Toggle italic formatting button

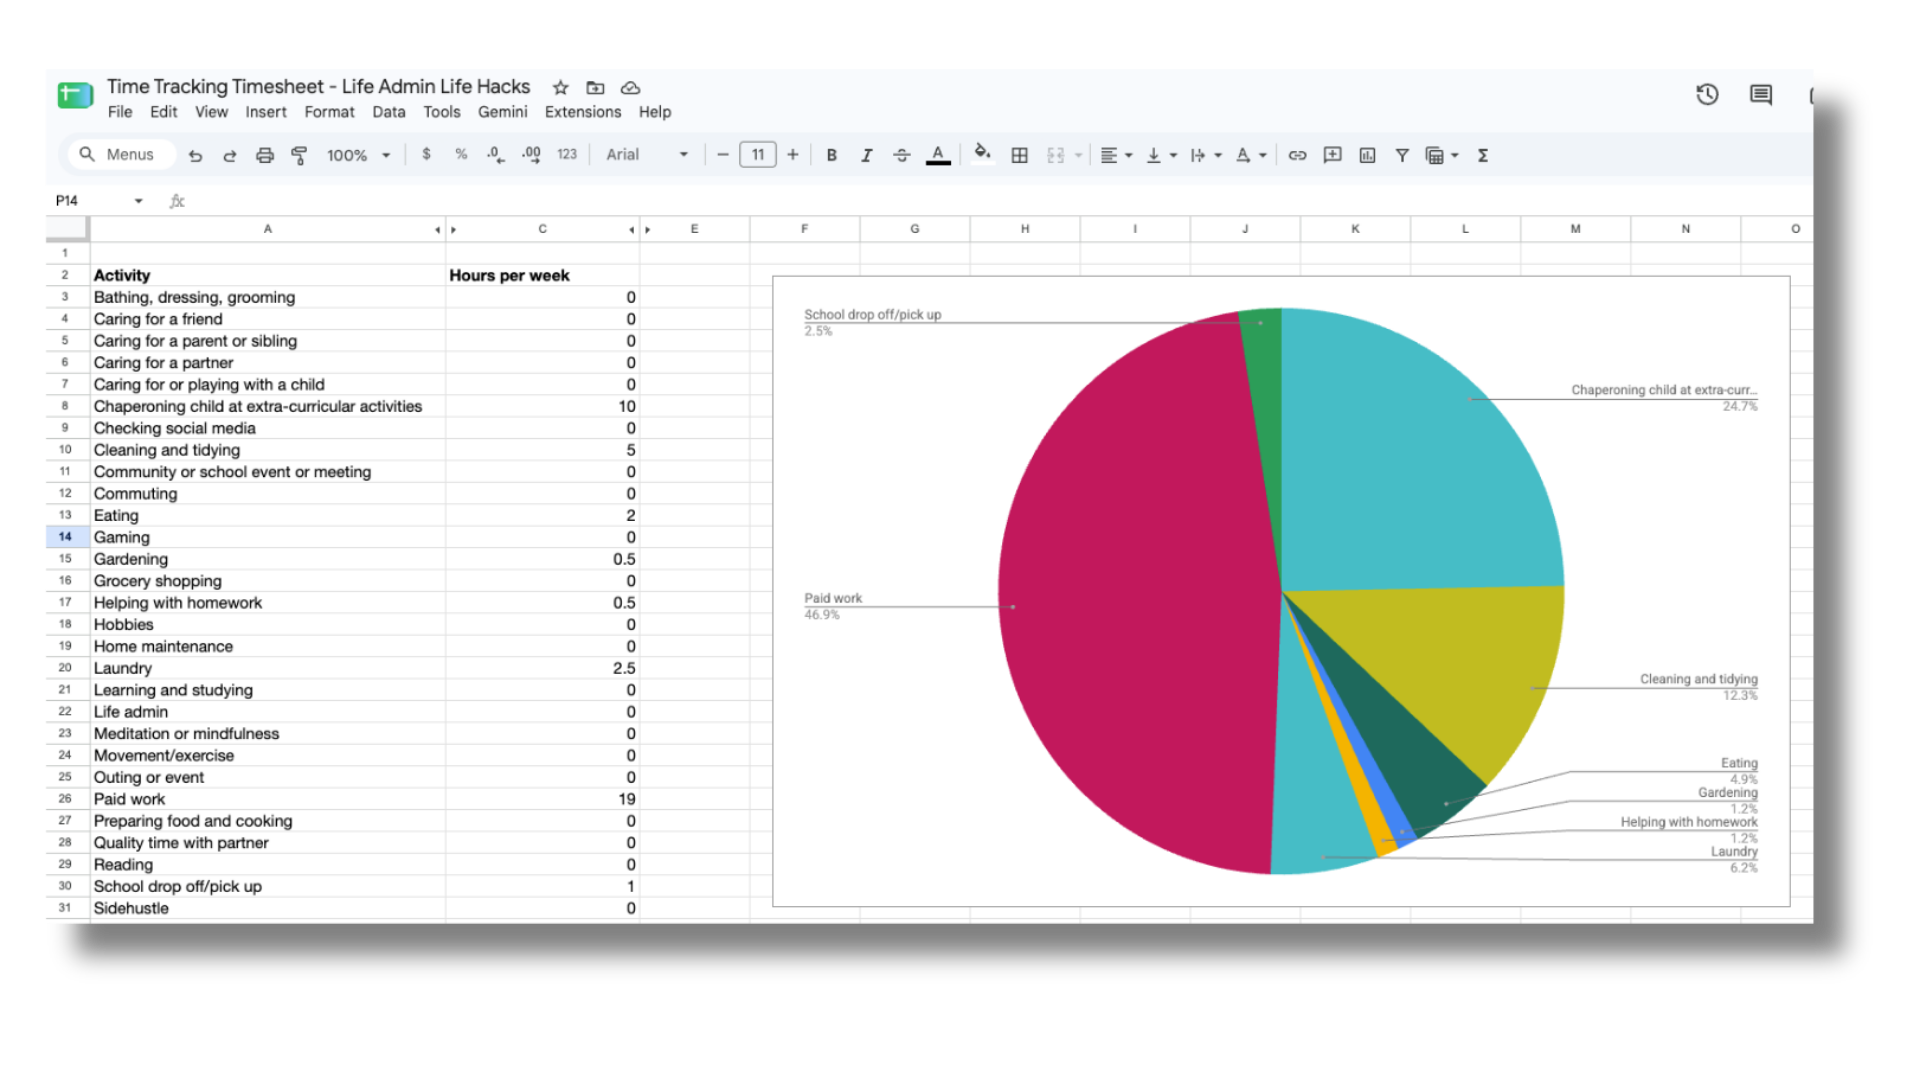coord(866,155)
